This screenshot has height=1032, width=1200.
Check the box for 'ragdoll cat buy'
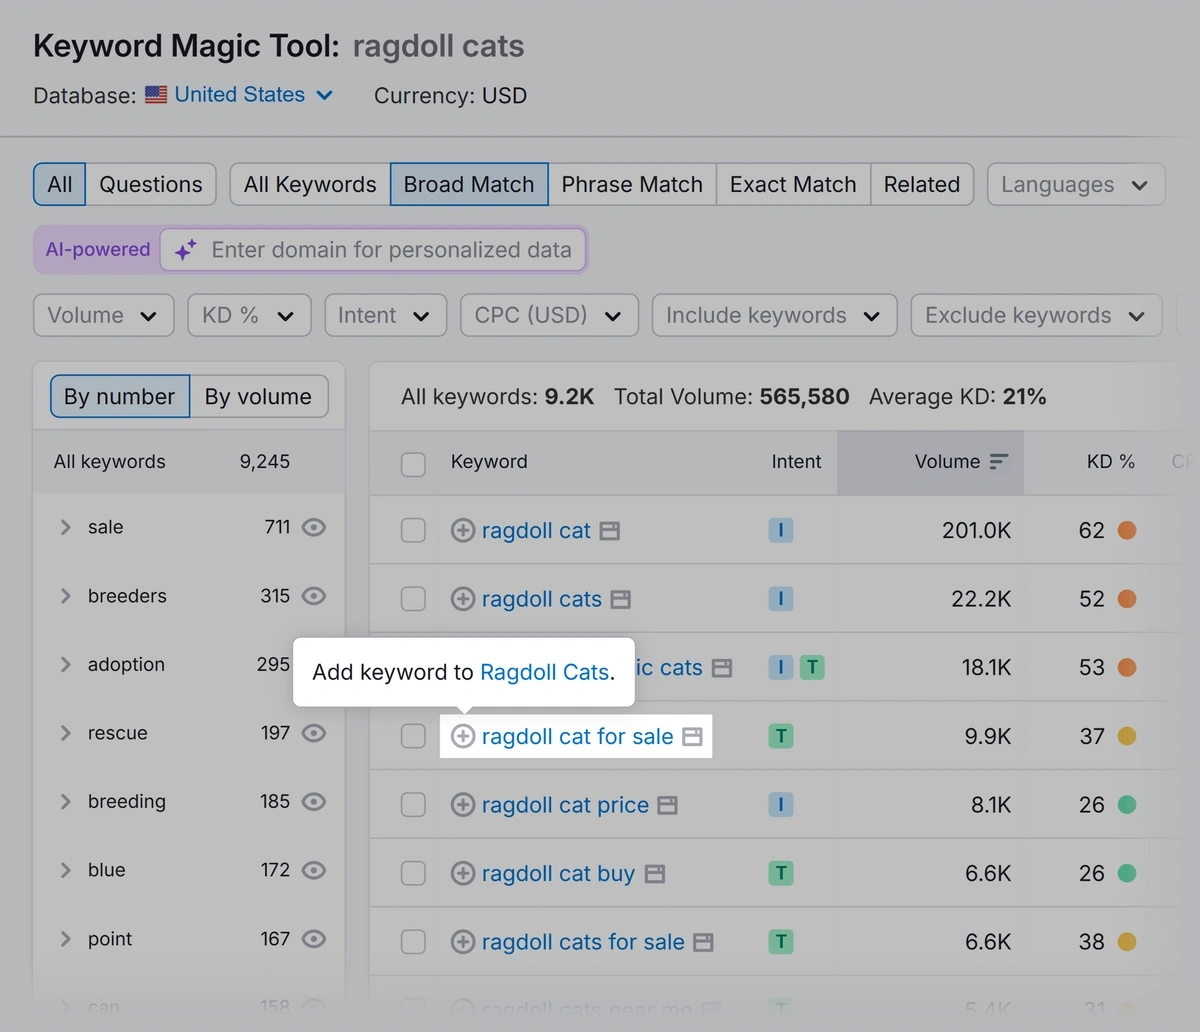pyautogui.click(x=413, y=874)
